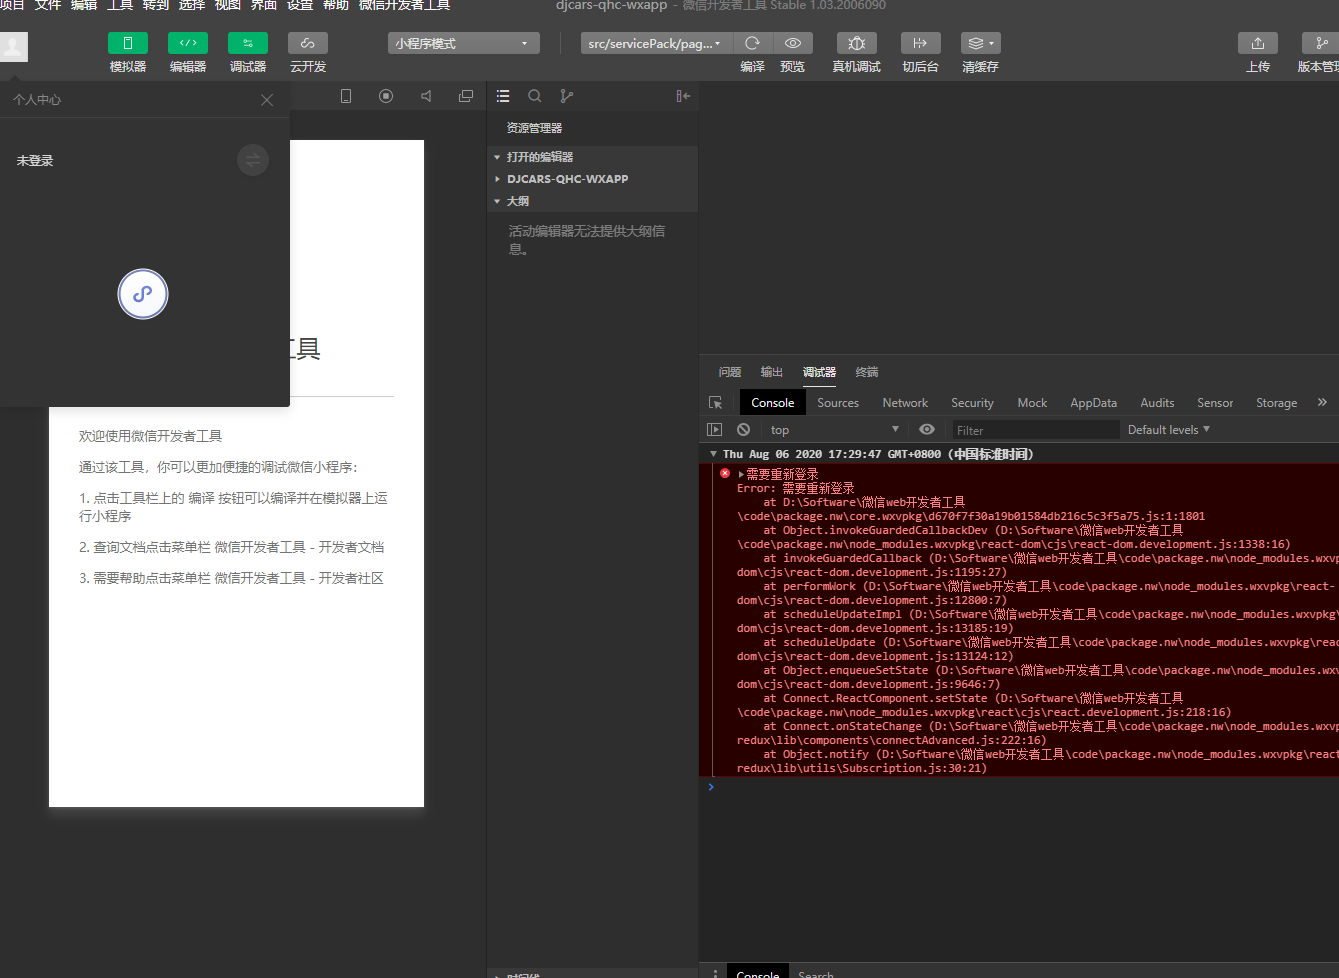The width and height of the screenshot is (1339, 978).
Task: Open the 视图 menu
Action: pyautogui.click(x=228, y=6)
